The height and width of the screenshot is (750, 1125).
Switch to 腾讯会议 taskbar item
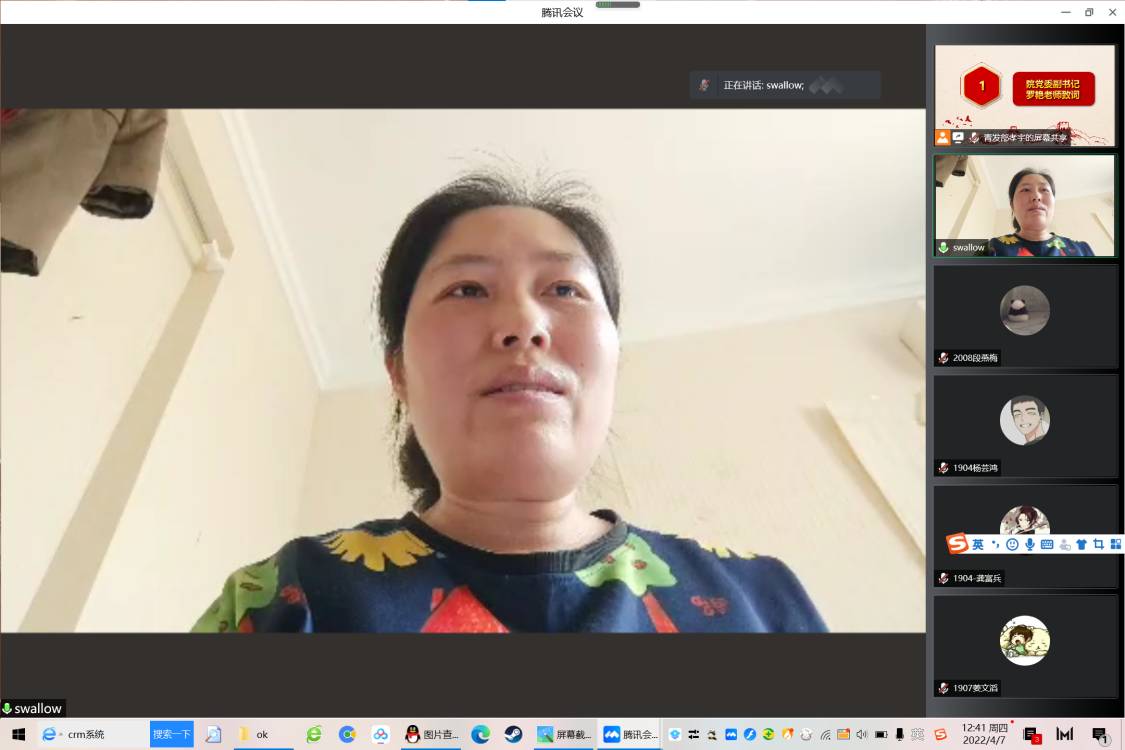[630, 734]
